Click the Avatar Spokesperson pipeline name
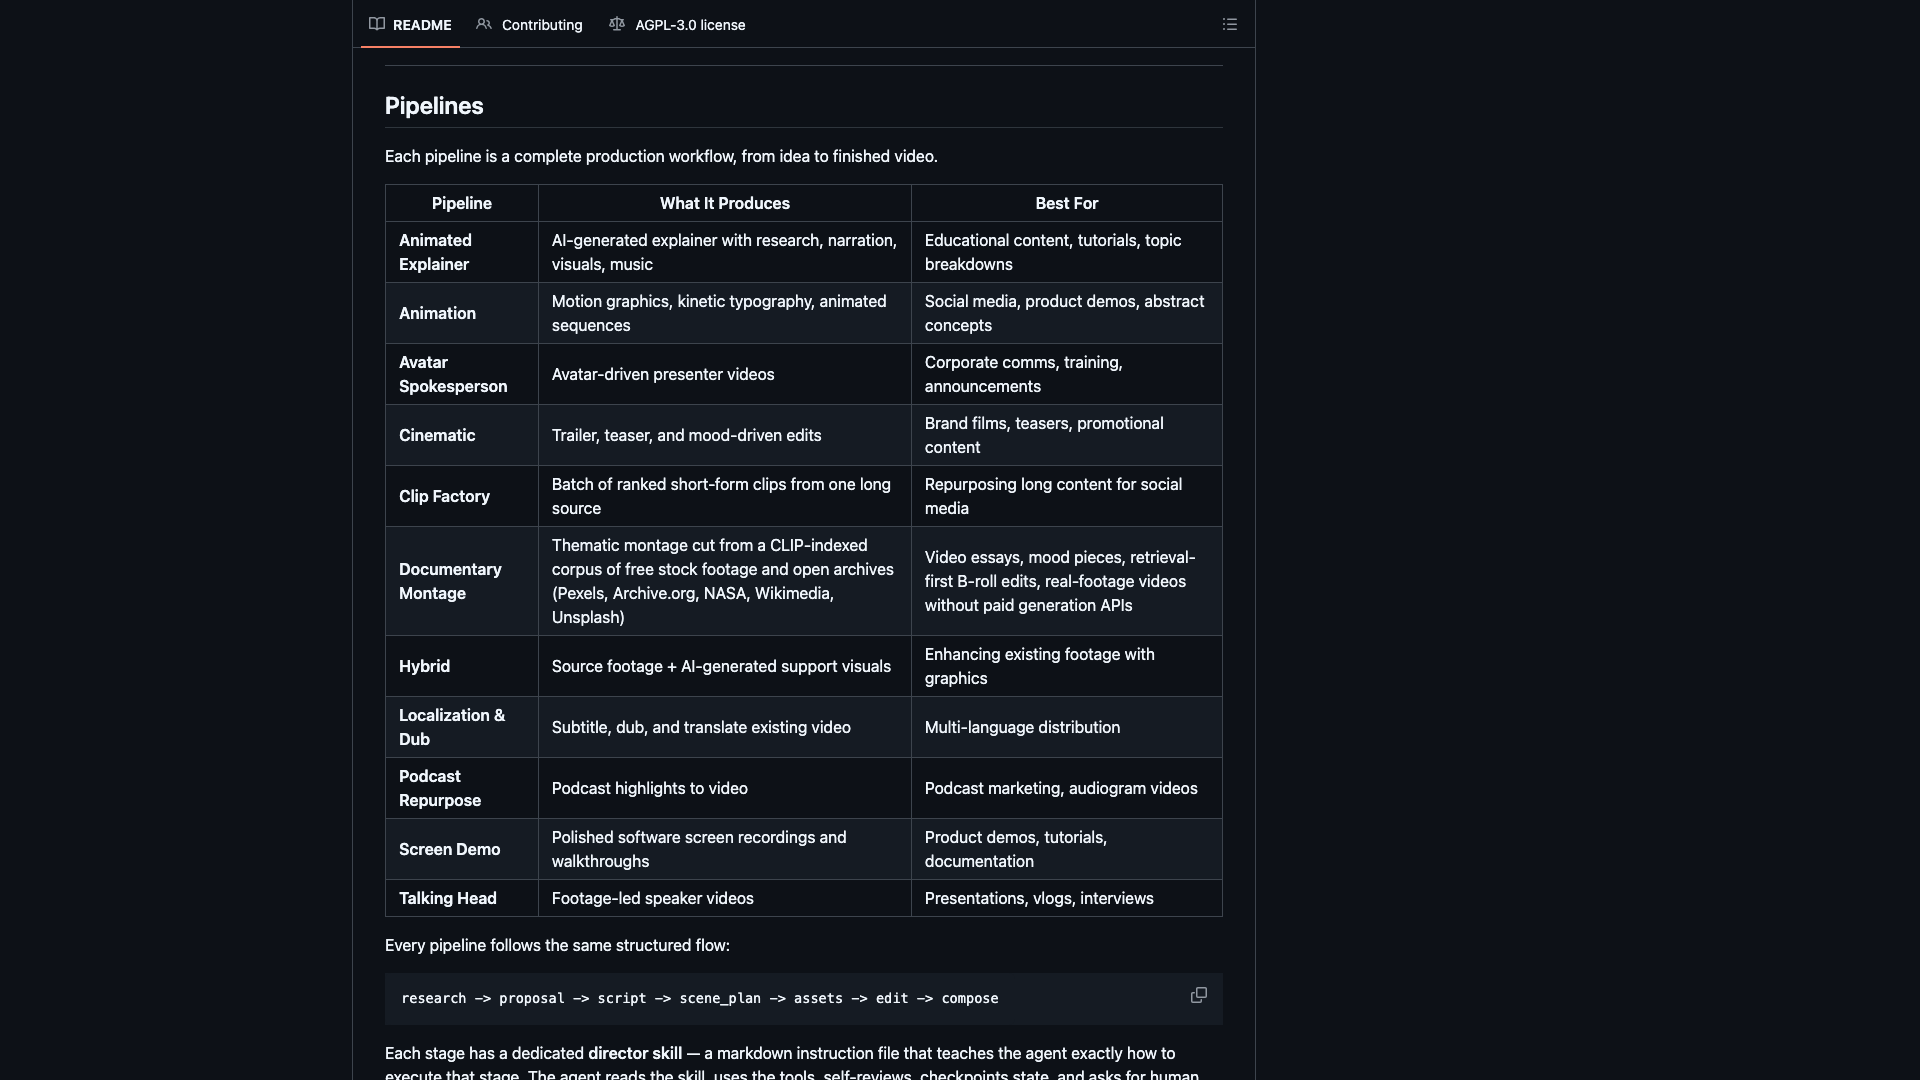Screen dimensions: 1920x1080 [453, 374]
